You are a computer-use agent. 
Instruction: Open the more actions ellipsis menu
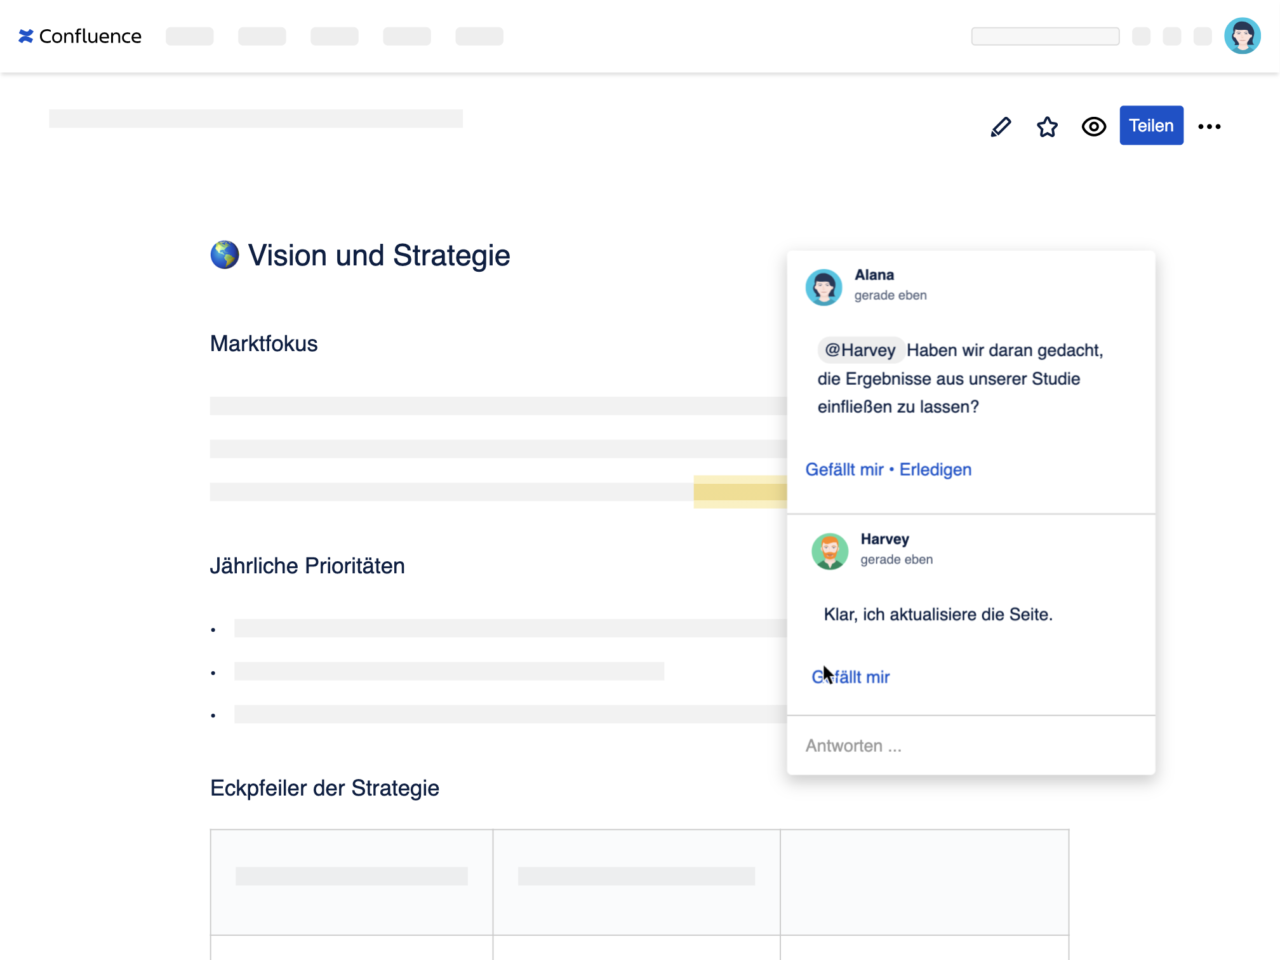click(1210, 126)
